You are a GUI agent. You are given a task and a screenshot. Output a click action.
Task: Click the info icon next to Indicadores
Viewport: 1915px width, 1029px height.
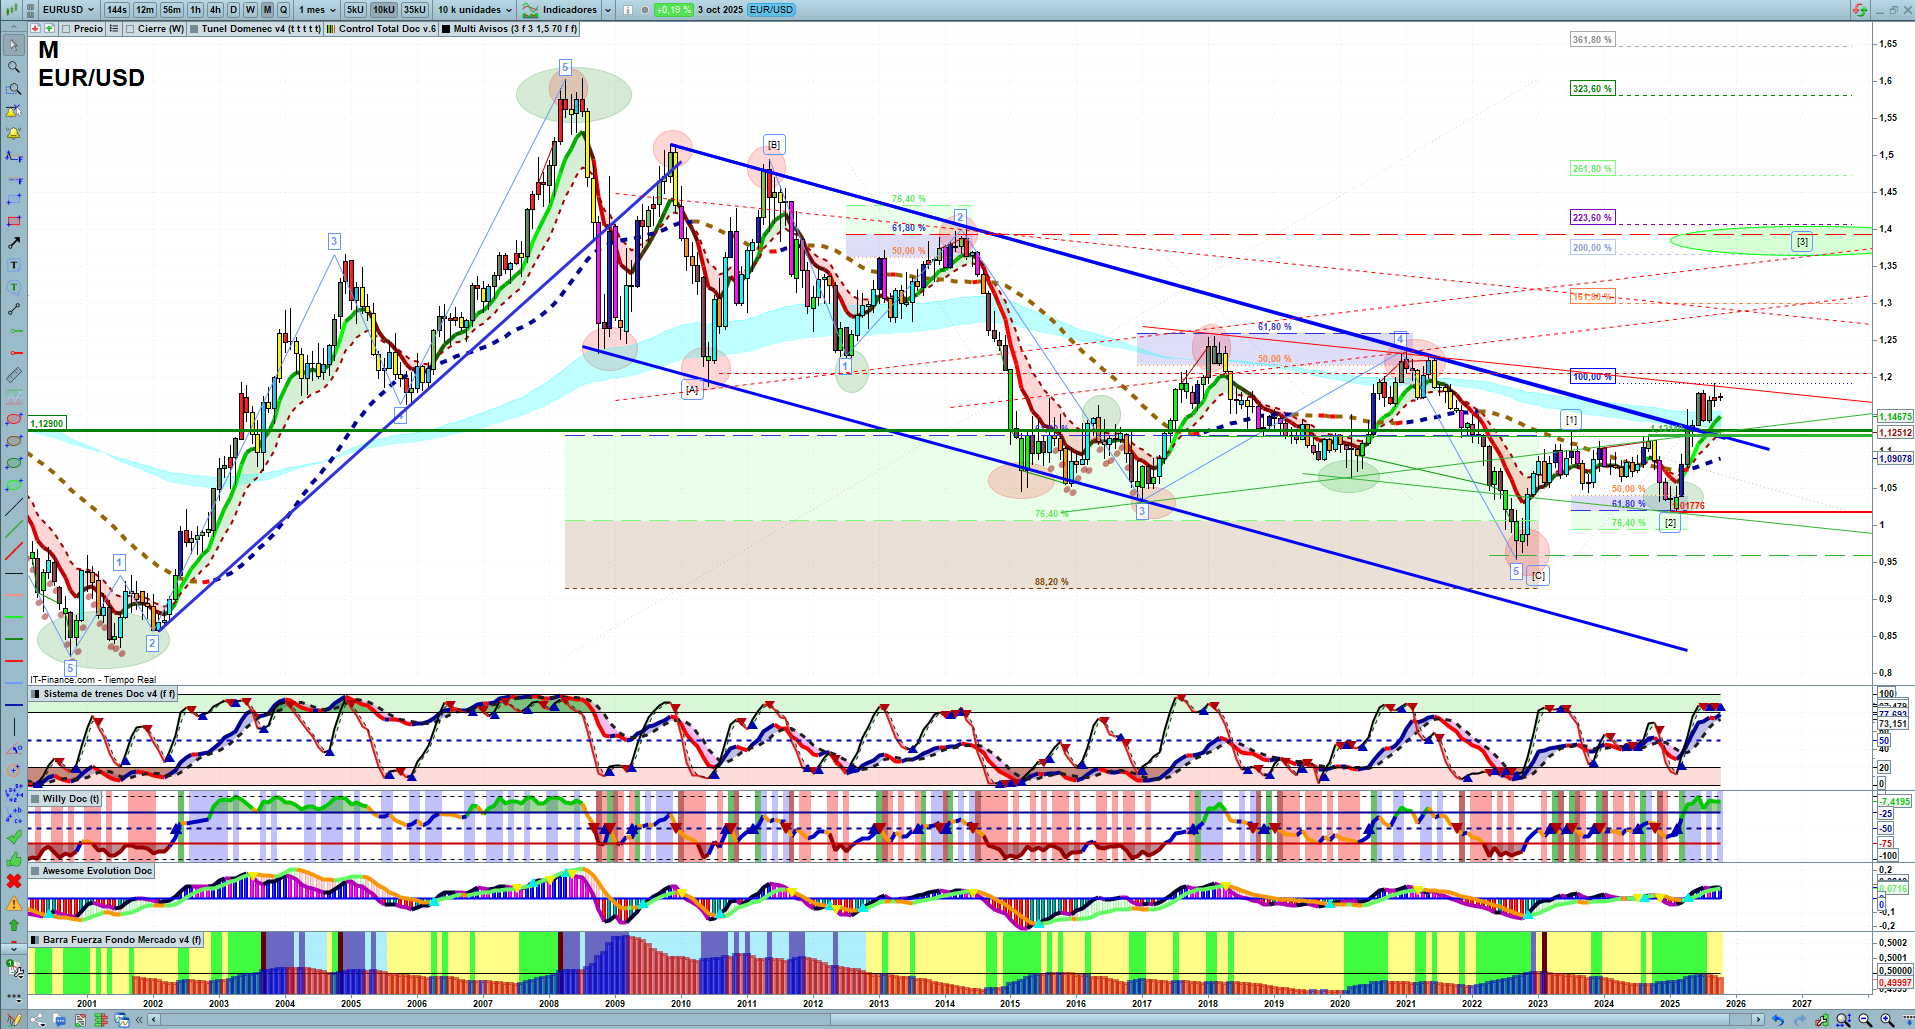[628, 10]
